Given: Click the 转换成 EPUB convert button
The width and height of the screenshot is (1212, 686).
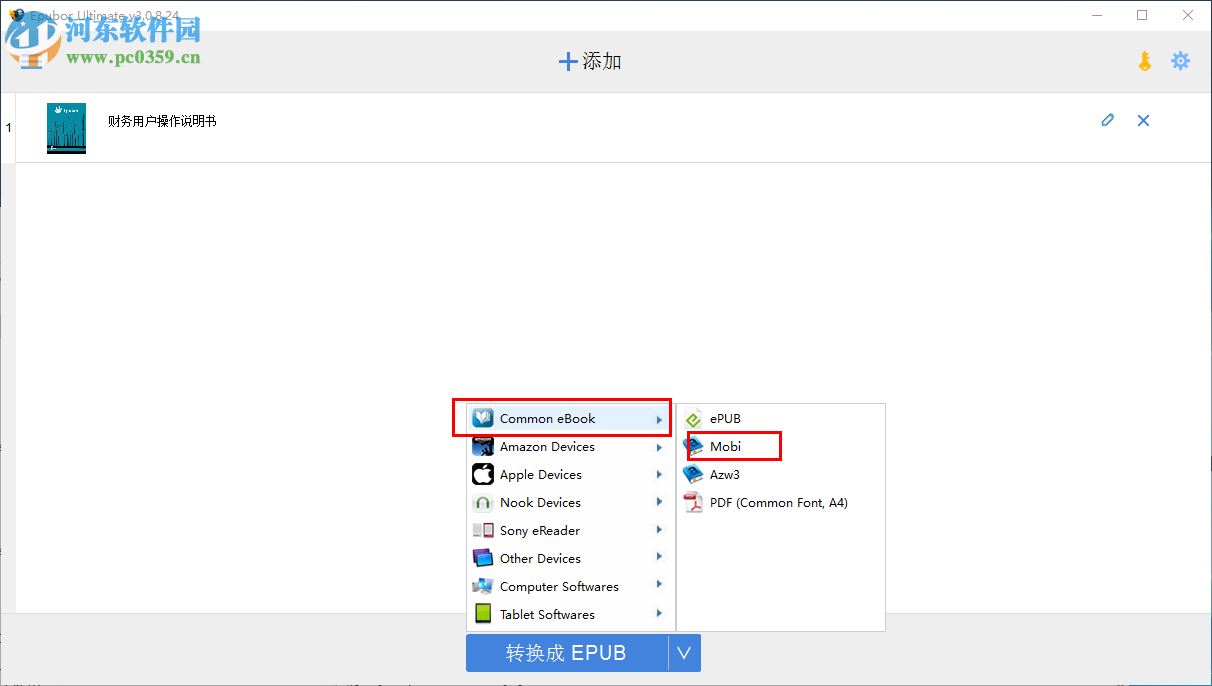Looking at the screenshot, I should [566, 653].
